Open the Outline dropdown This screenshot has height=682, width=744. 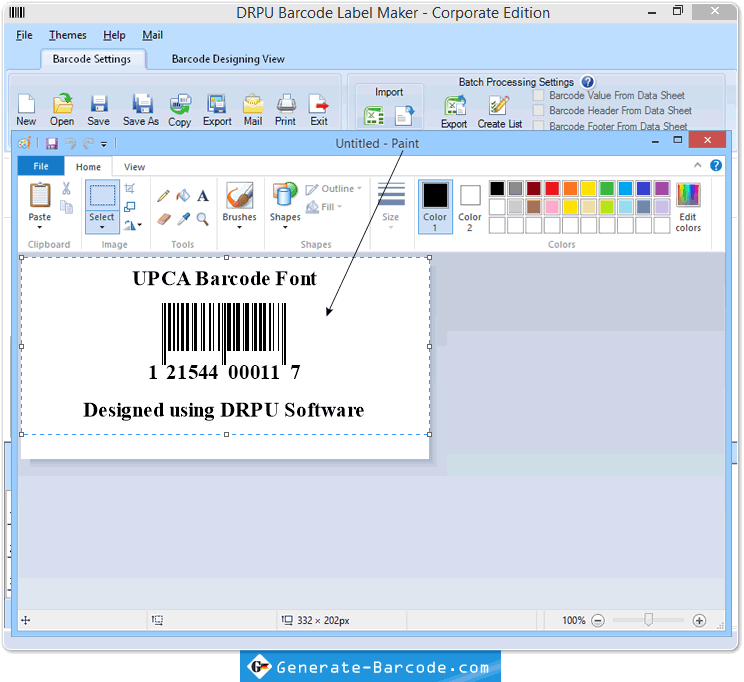[334, 189]
